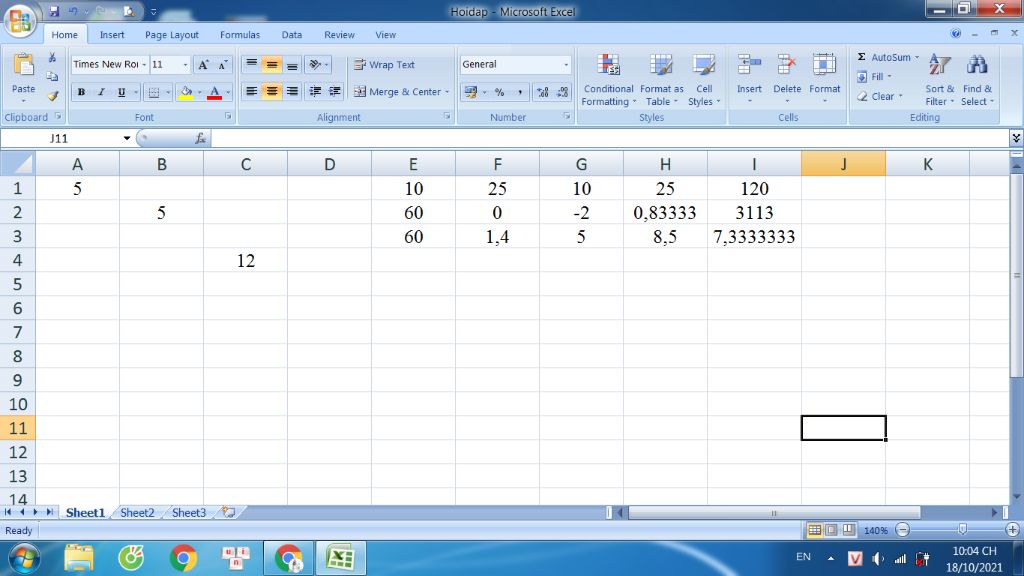Click the Wrap Text button

384,65
